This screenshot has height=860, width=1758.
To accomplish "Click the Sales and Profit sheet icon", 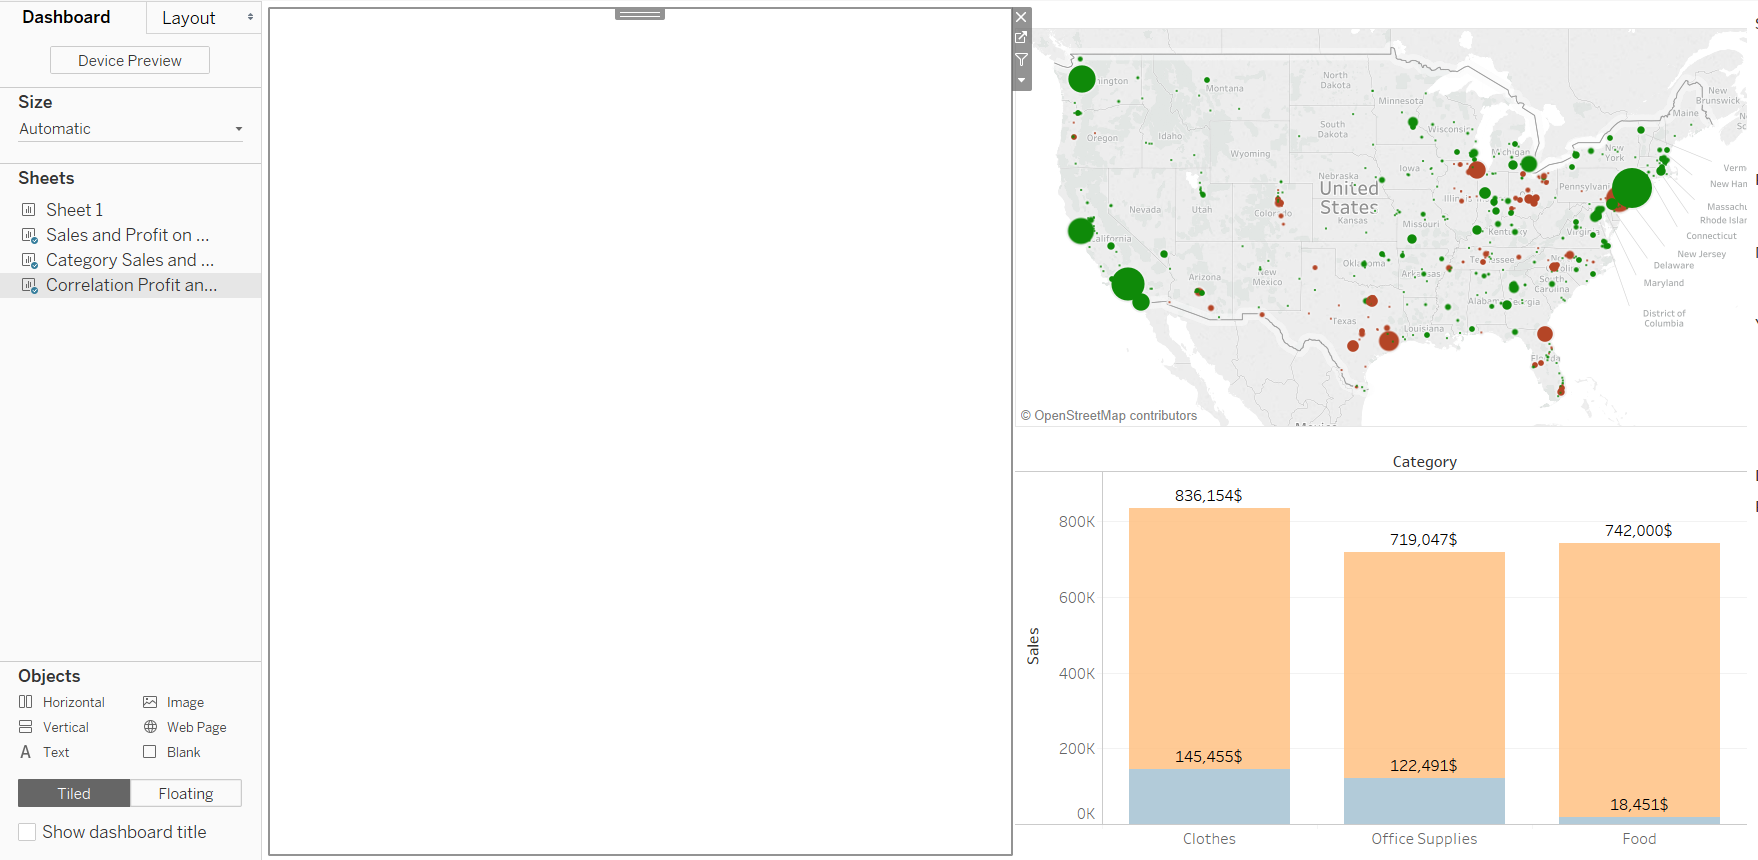I will click(30, 235).
